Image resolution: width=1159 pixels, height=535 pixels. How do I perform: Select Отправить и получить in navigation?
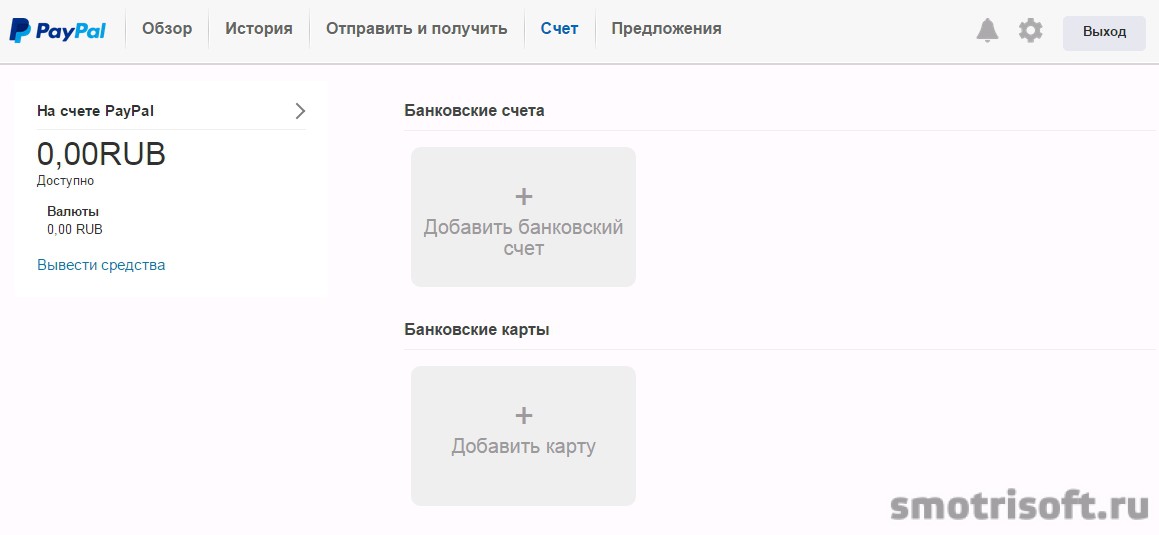coord(417,29)
